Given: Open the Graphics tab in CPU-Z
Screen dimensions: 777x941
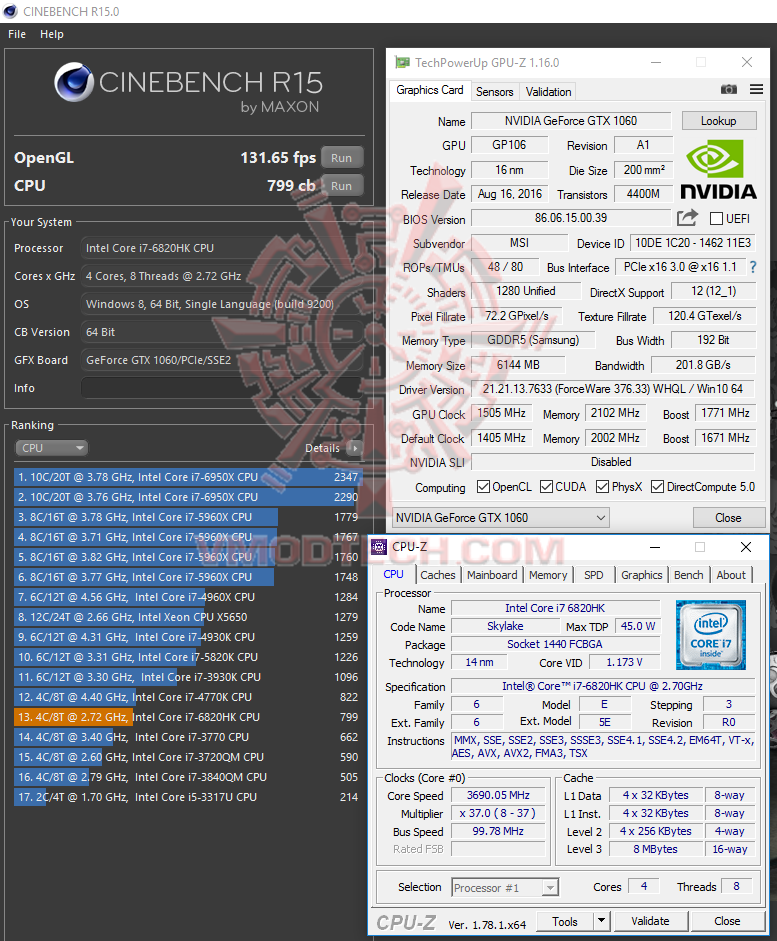Looking at the screenshot, I should pyautogui.click(x=641, y=575).
